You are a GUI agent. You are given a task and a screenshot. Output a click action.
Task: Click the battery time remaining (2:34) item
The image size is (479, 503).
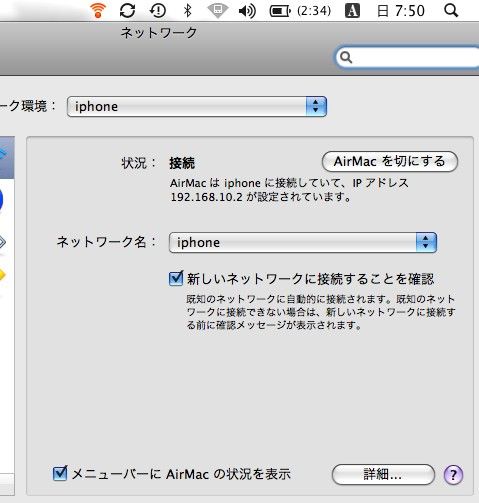click(x=314, y=11)
